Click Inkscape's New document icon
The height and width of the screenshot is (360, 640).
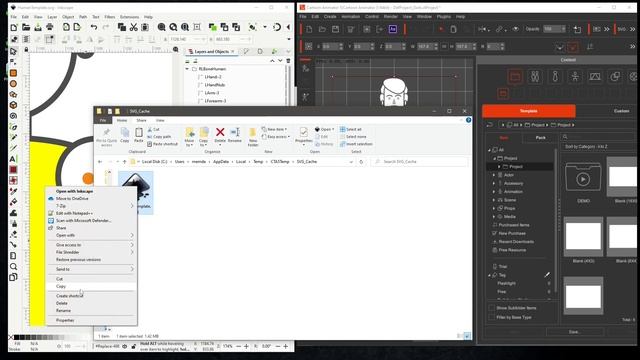tap(14, 27)
